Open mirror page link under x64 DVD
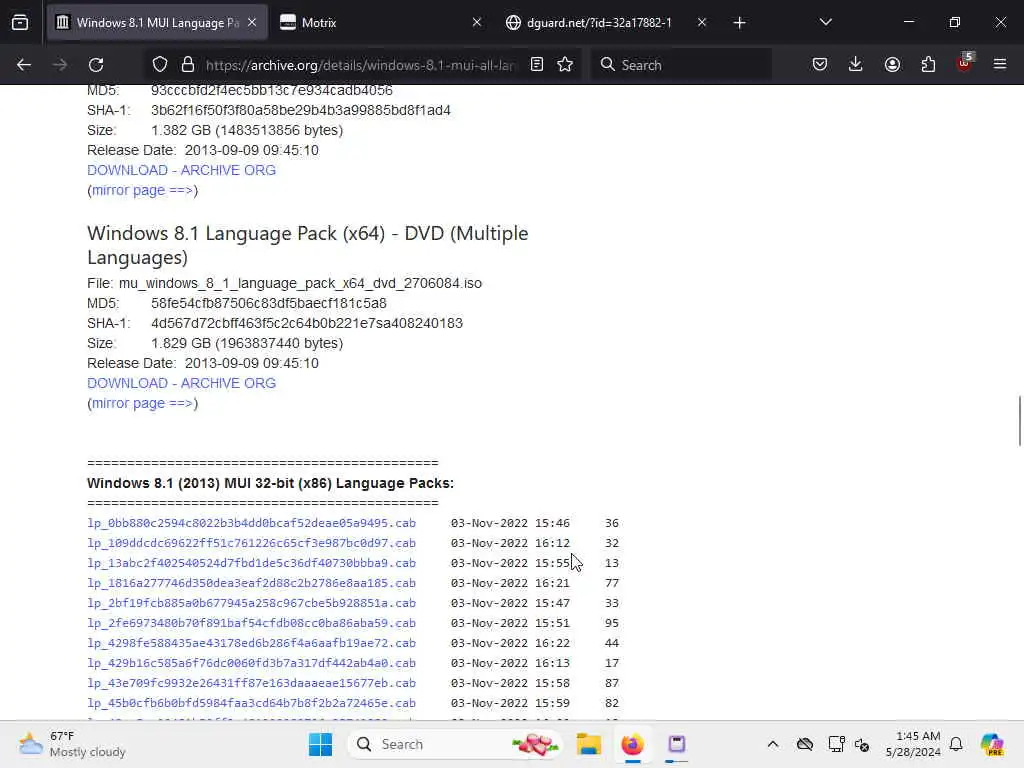1024x768 pixels. coord(143,404)
